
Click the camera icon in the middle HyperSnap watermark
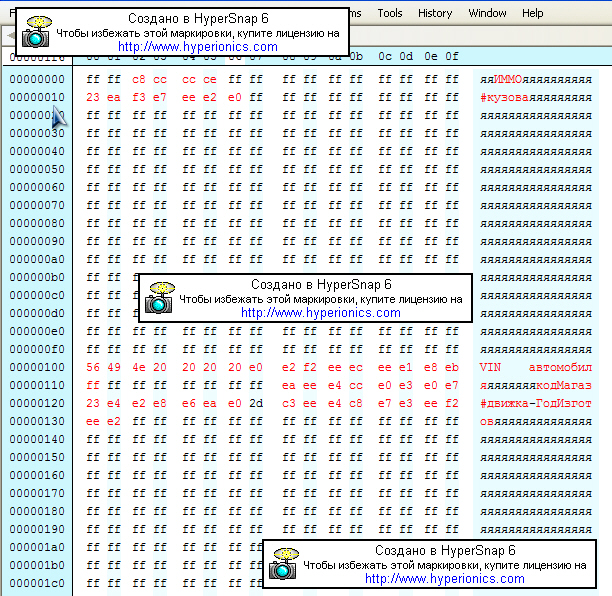click(x=160, y=298)
